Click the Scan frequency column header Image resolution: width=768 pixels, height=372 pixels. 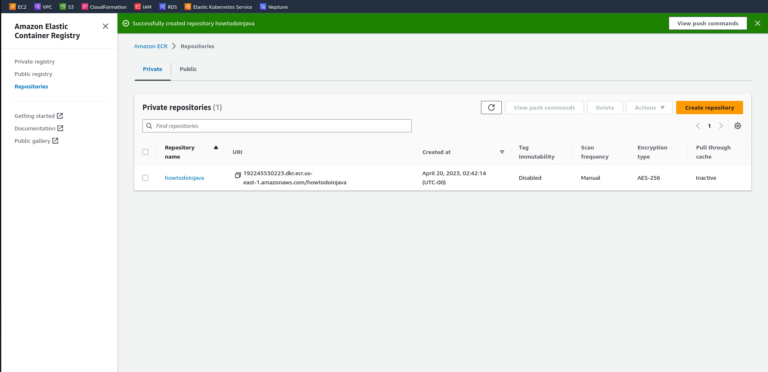pos(595,152)
